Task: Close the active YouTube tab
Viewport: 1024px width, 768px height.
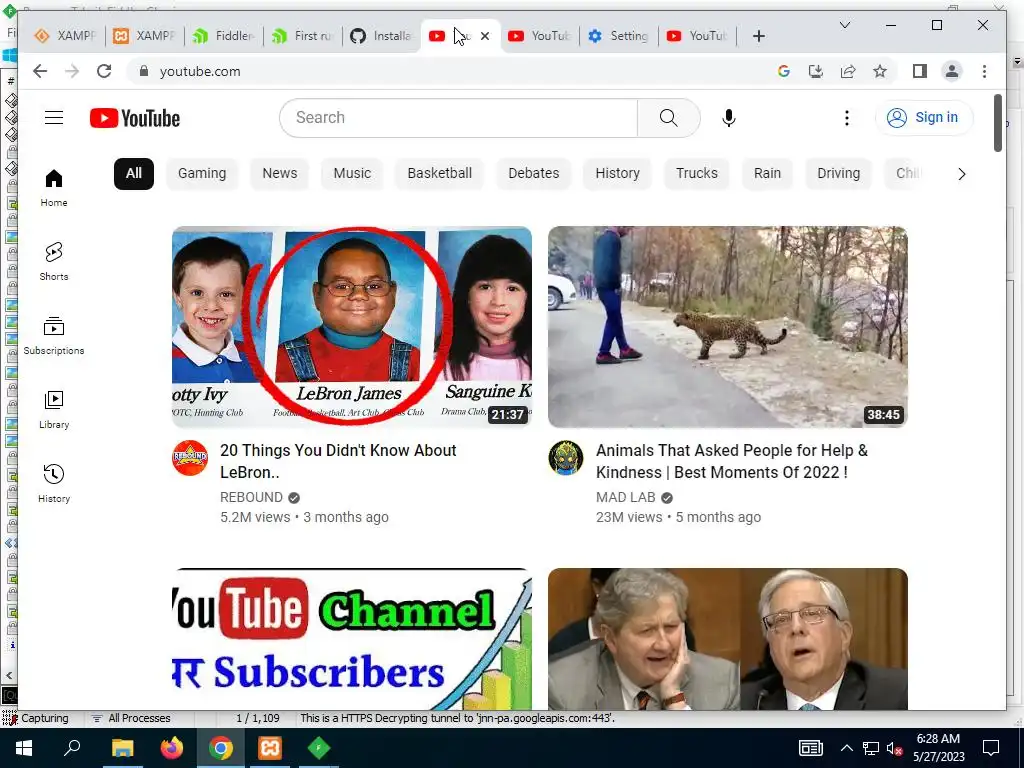Action: coord(485,36)
